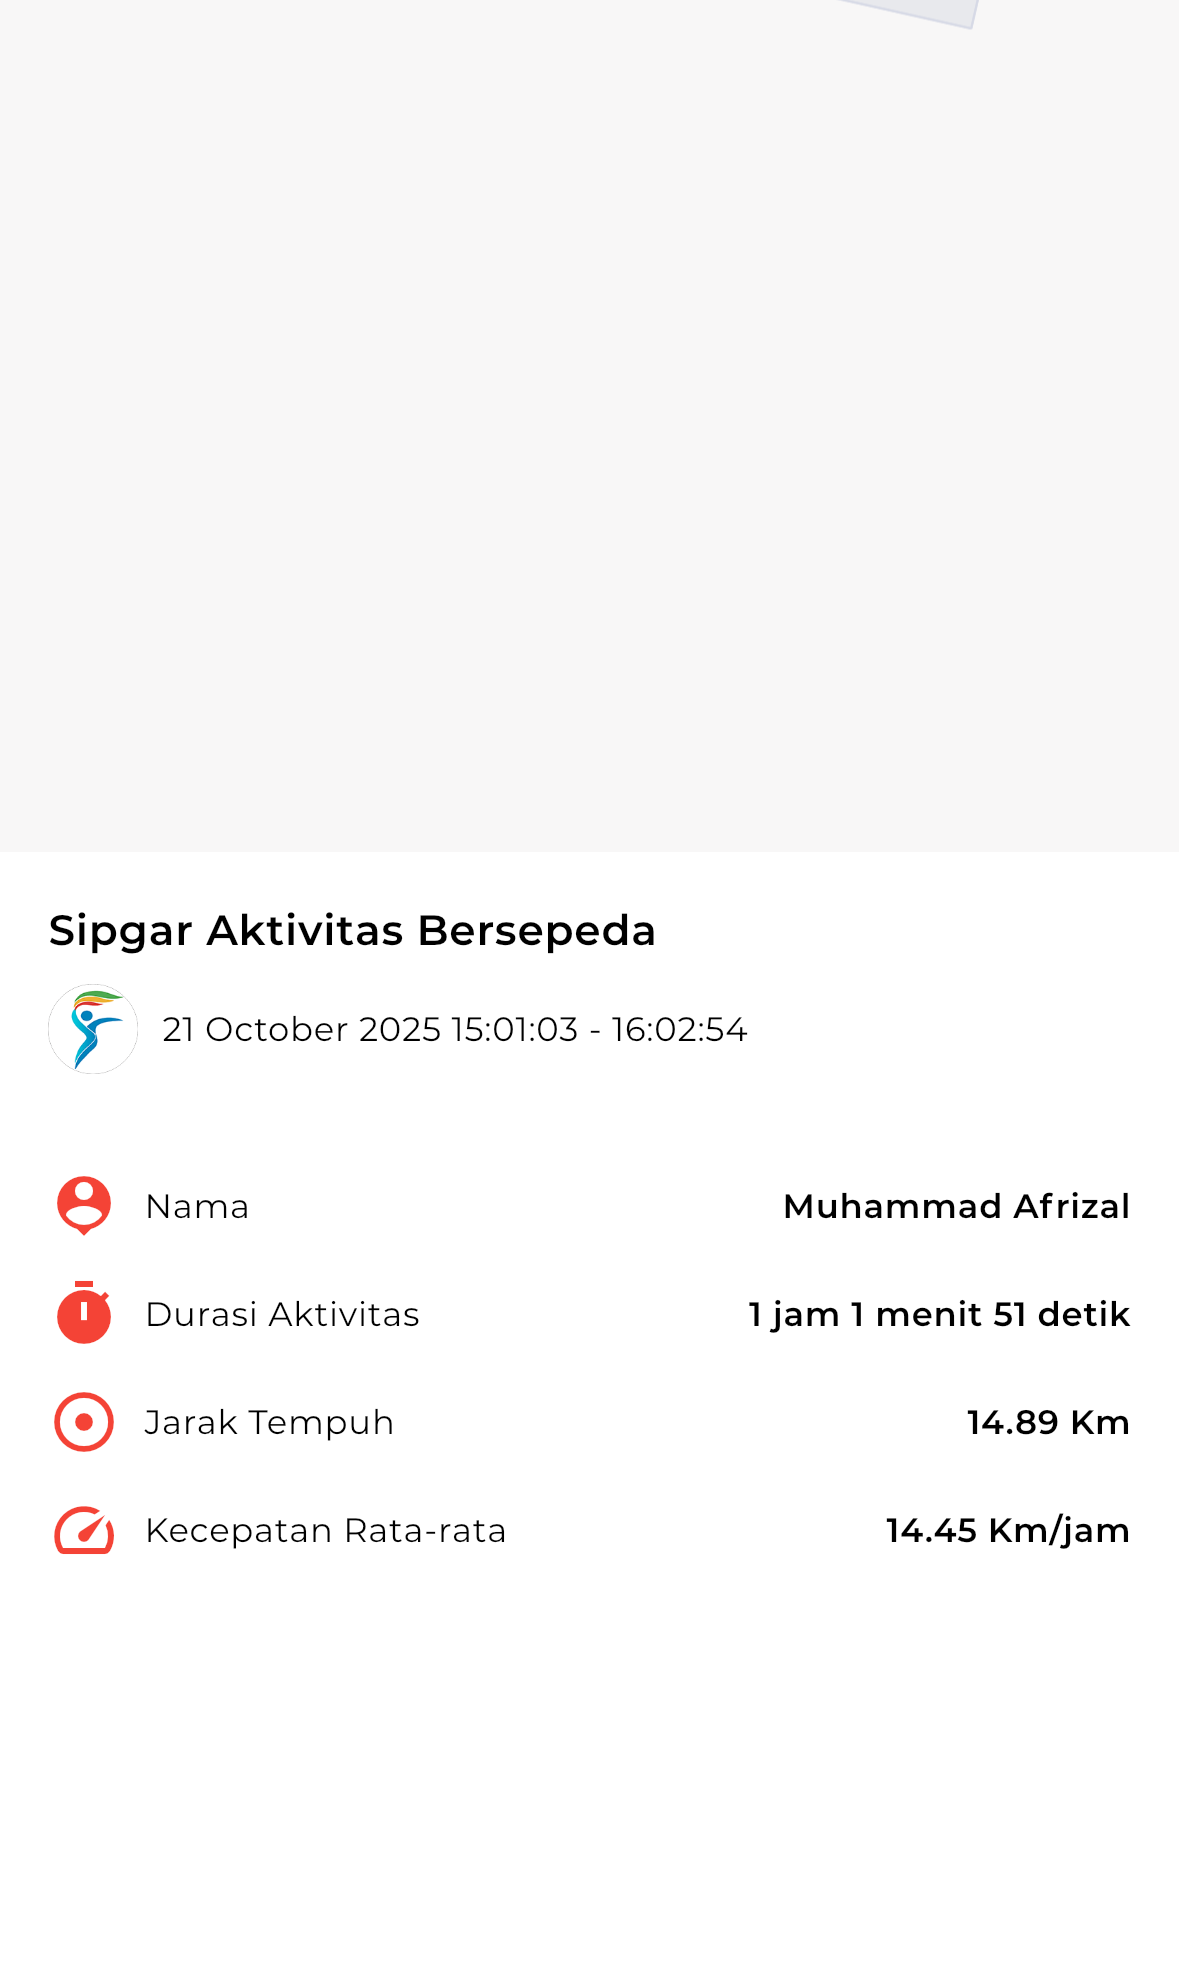Tap the name Muhammad Afrizal
The width and height of the screenshot is (1179, 1971).
click(956, 1206)
